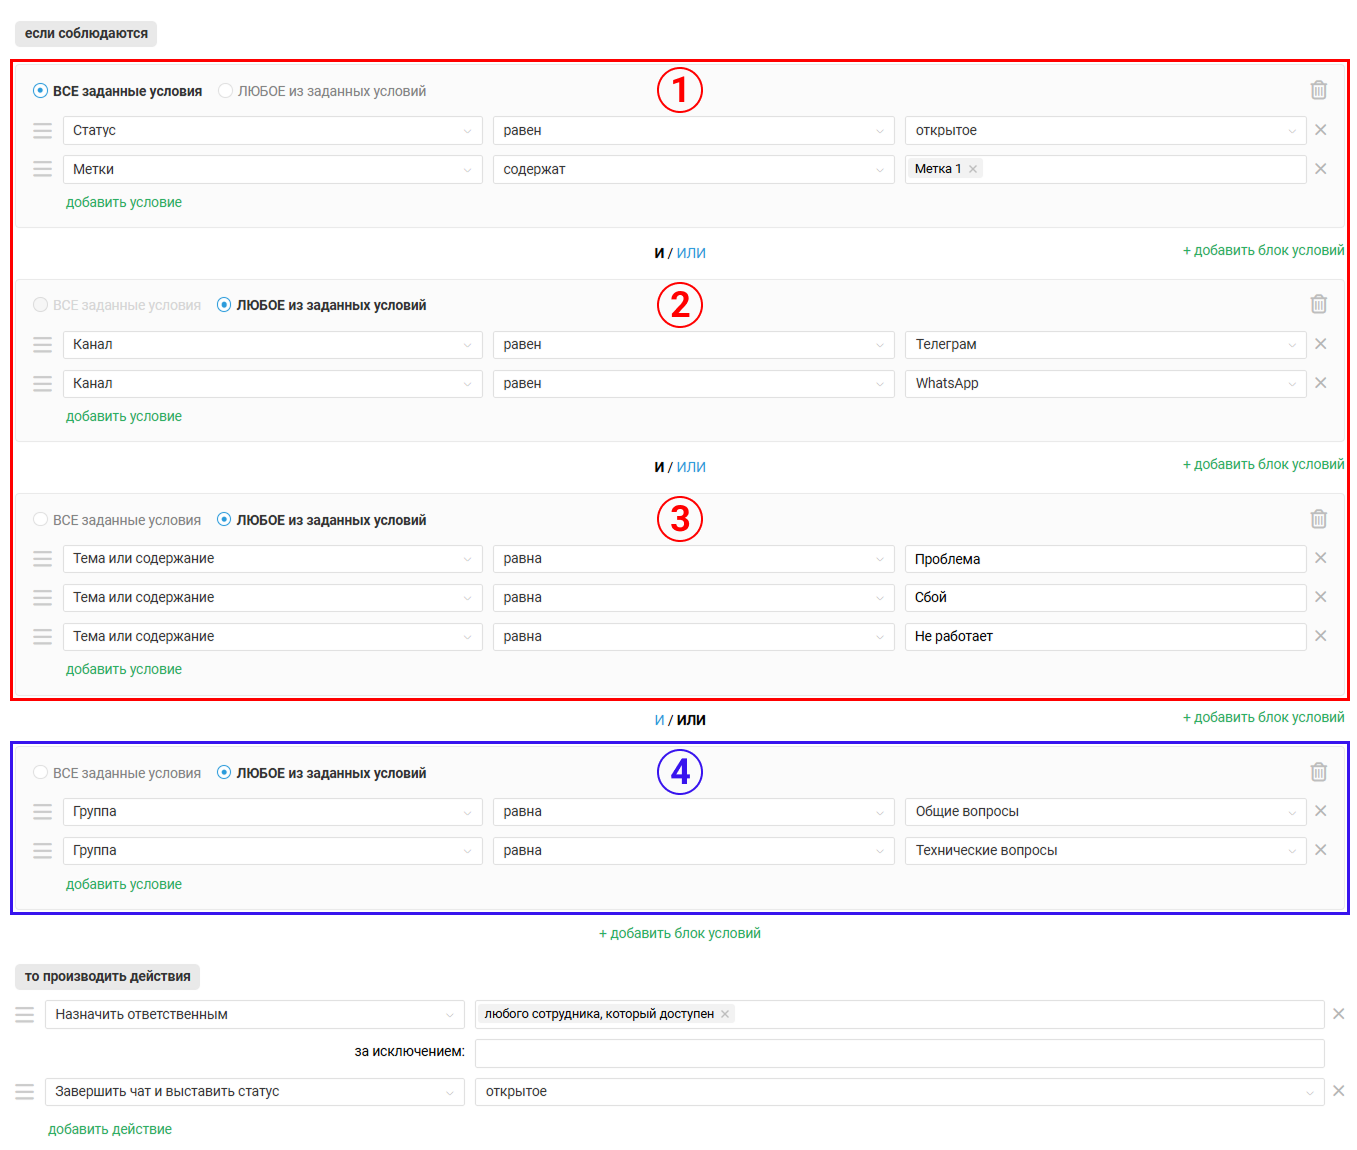Click trash icon of the Группа conditions block

click(1318, 772)
